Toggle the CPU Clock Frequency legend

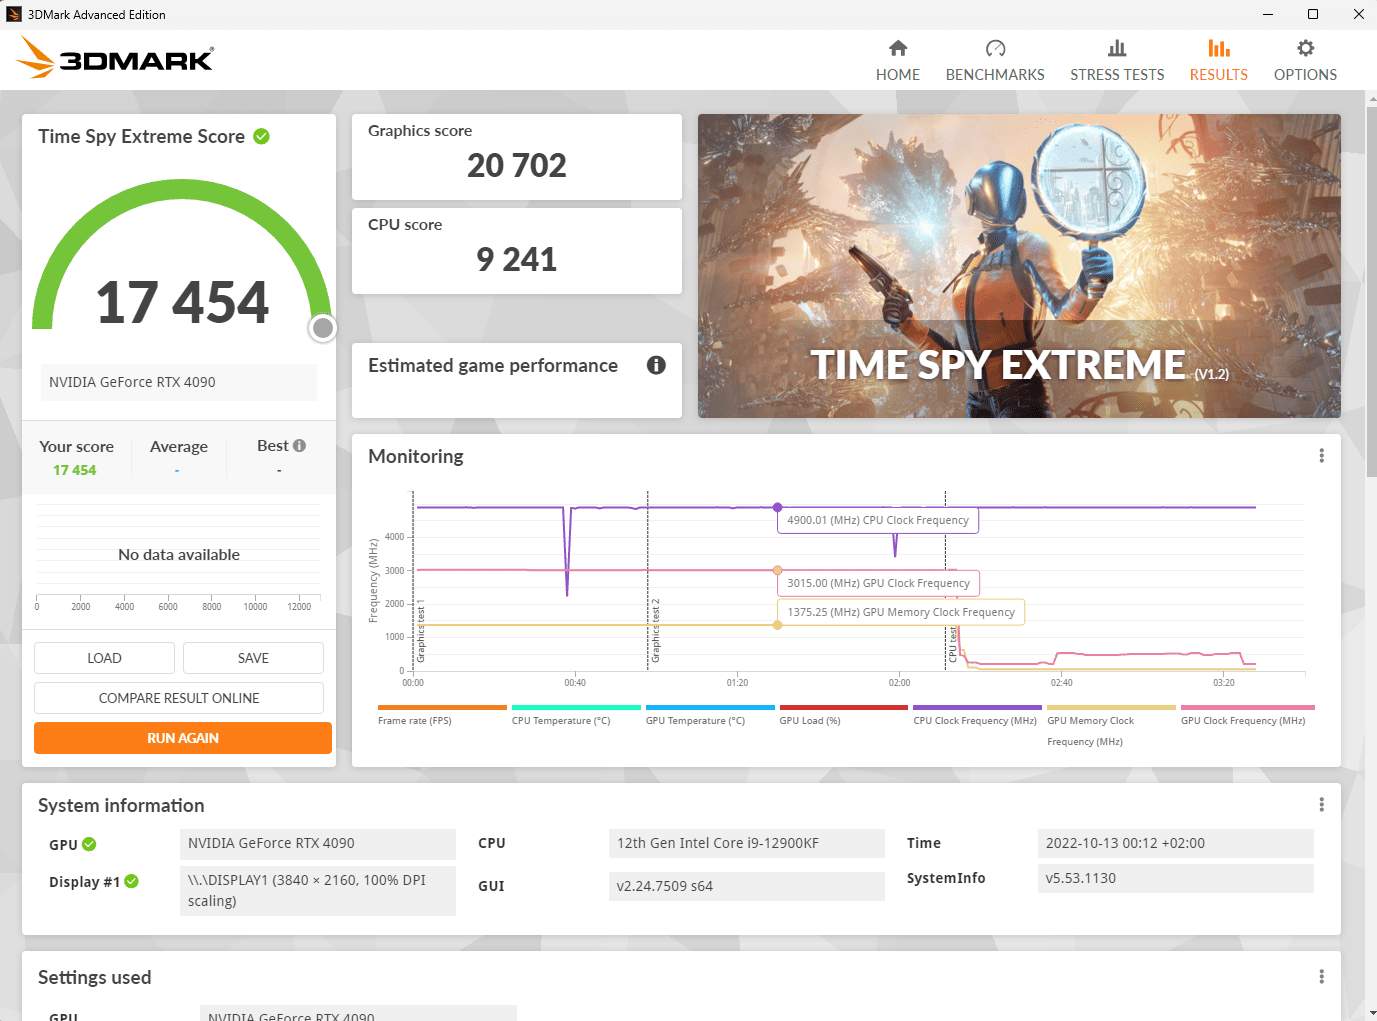(x=976, y=715)
